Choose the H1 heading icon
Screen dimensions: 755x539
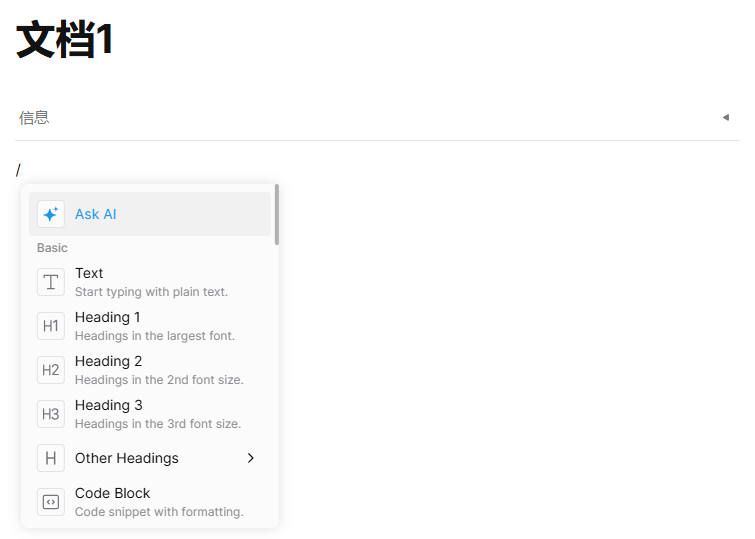51,326
